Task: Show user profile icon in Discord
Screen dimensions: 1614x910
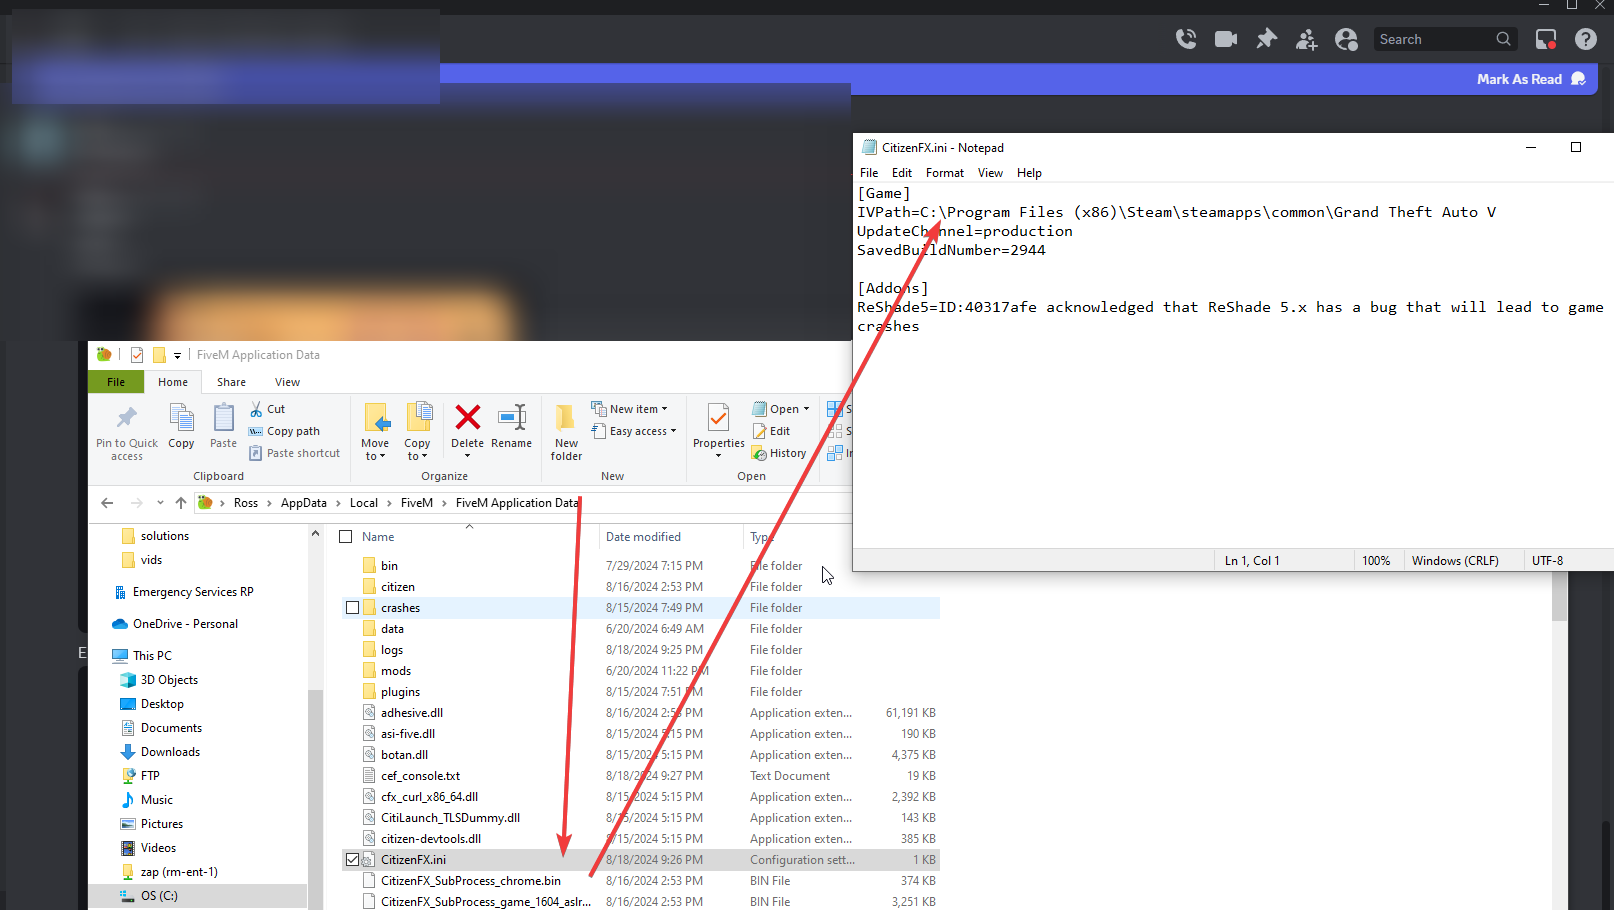Action: (1347, 39)
